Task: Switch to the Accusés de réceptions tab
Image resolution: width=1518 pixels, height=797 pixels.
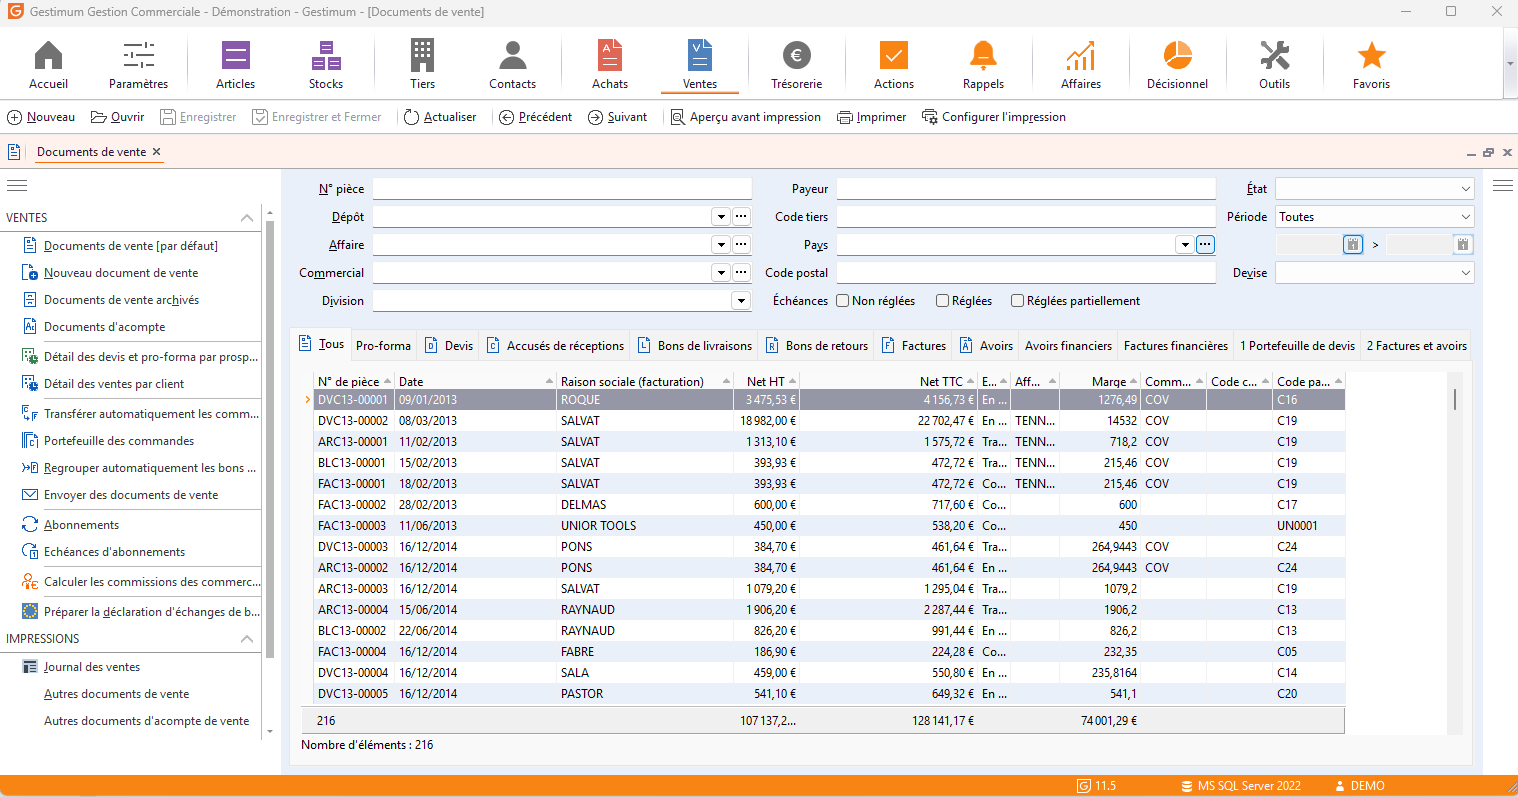Action: click(x=555, y=346)
